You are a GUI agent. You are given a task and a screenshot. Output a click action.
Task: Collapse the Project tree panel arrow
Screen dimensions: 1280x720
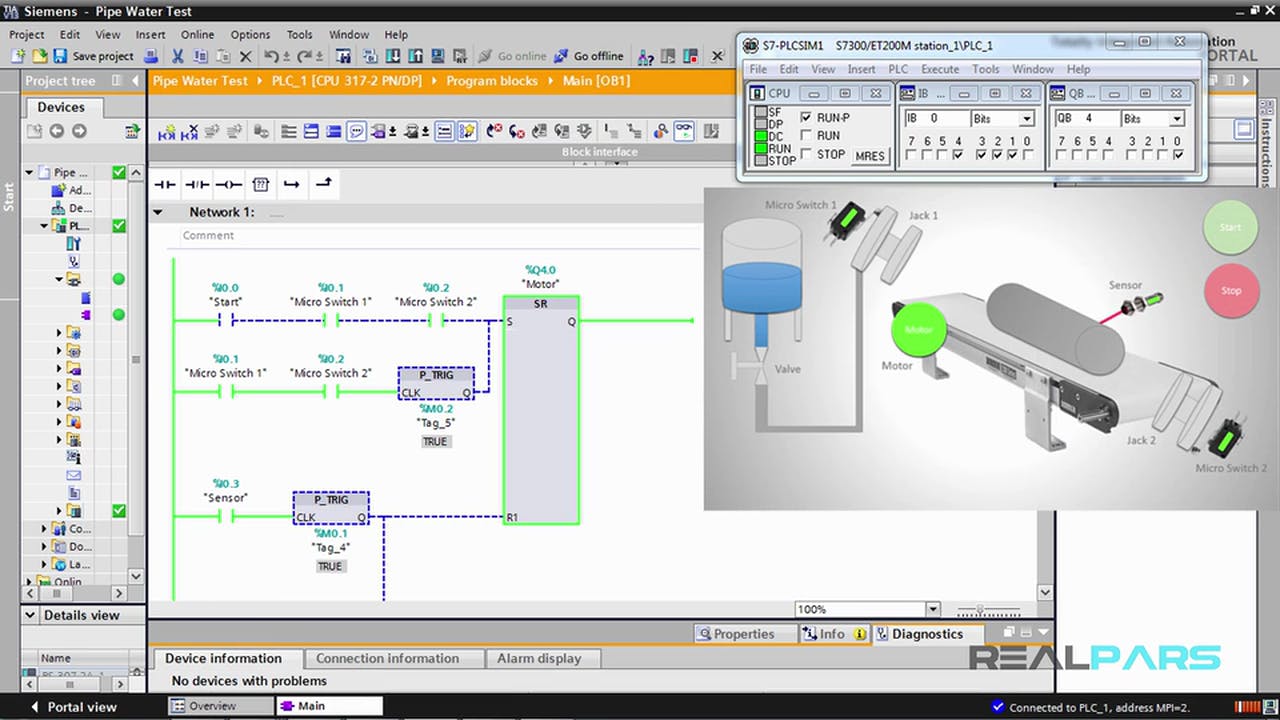[x=135, y=81]
